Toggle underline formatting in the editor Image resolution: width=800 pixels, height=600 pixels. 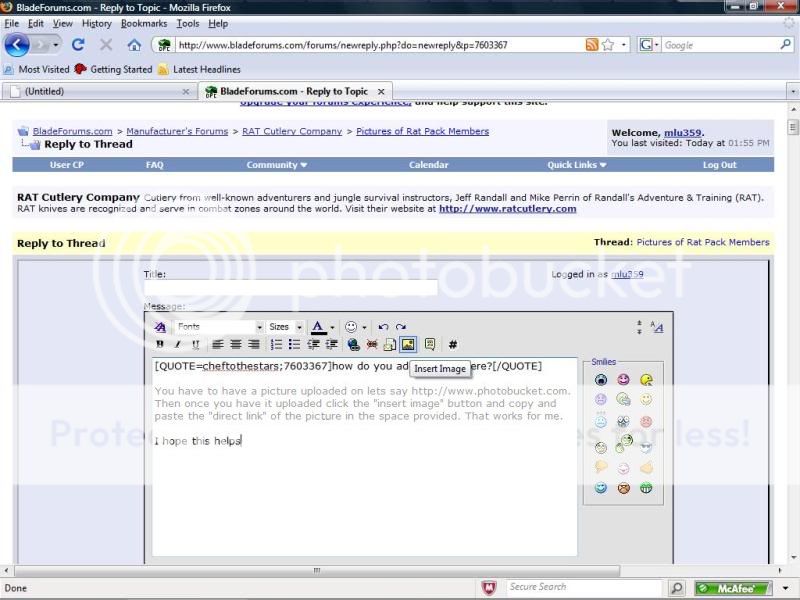coord(195,344)
